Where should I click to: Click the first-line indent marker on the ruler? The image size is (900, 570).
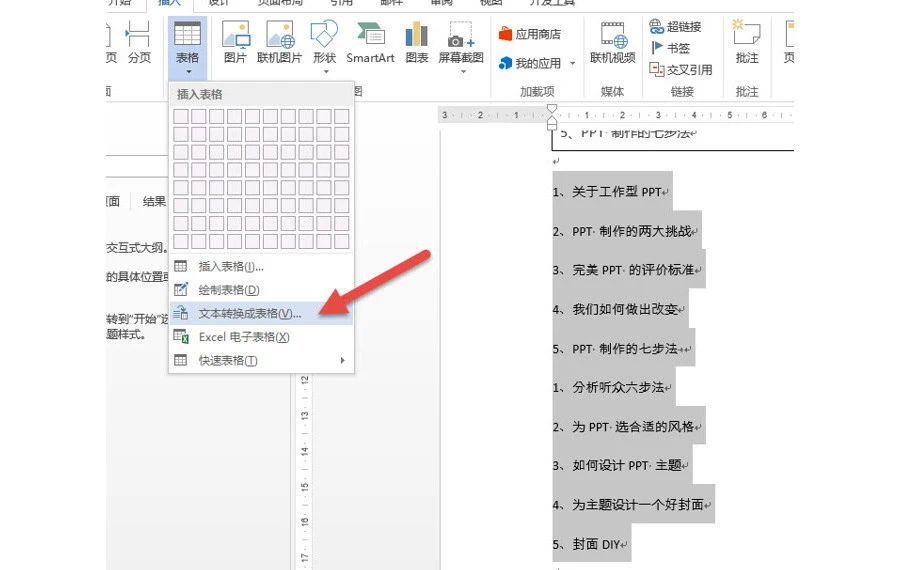[552, 108]
